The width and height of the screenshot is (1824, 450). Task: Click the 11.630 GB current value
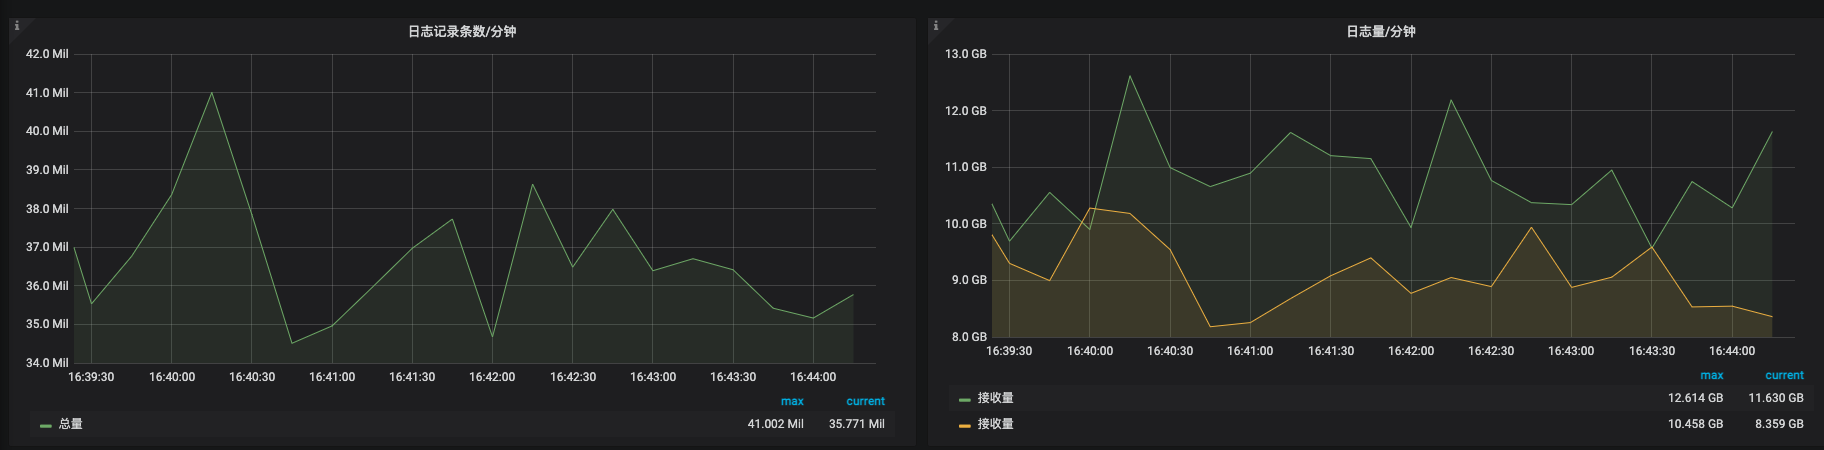click(1776, 398)
